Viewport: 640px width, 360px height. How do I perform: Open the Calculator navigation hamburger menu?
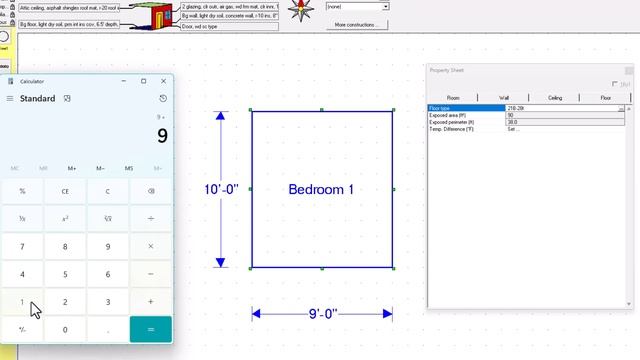click(x=10, y=98)
